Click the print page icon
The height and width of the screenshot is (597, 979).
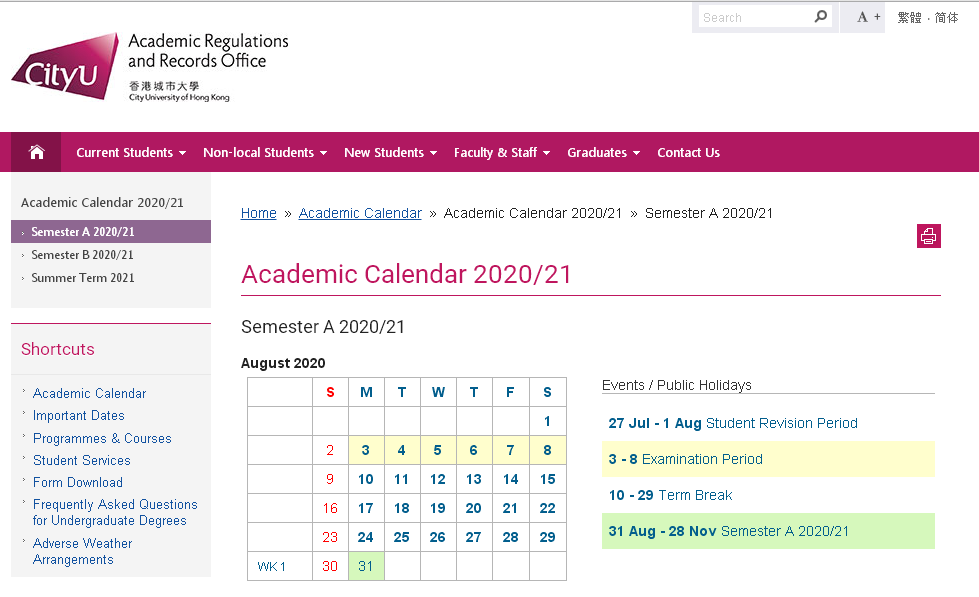(x=928, y=236)
